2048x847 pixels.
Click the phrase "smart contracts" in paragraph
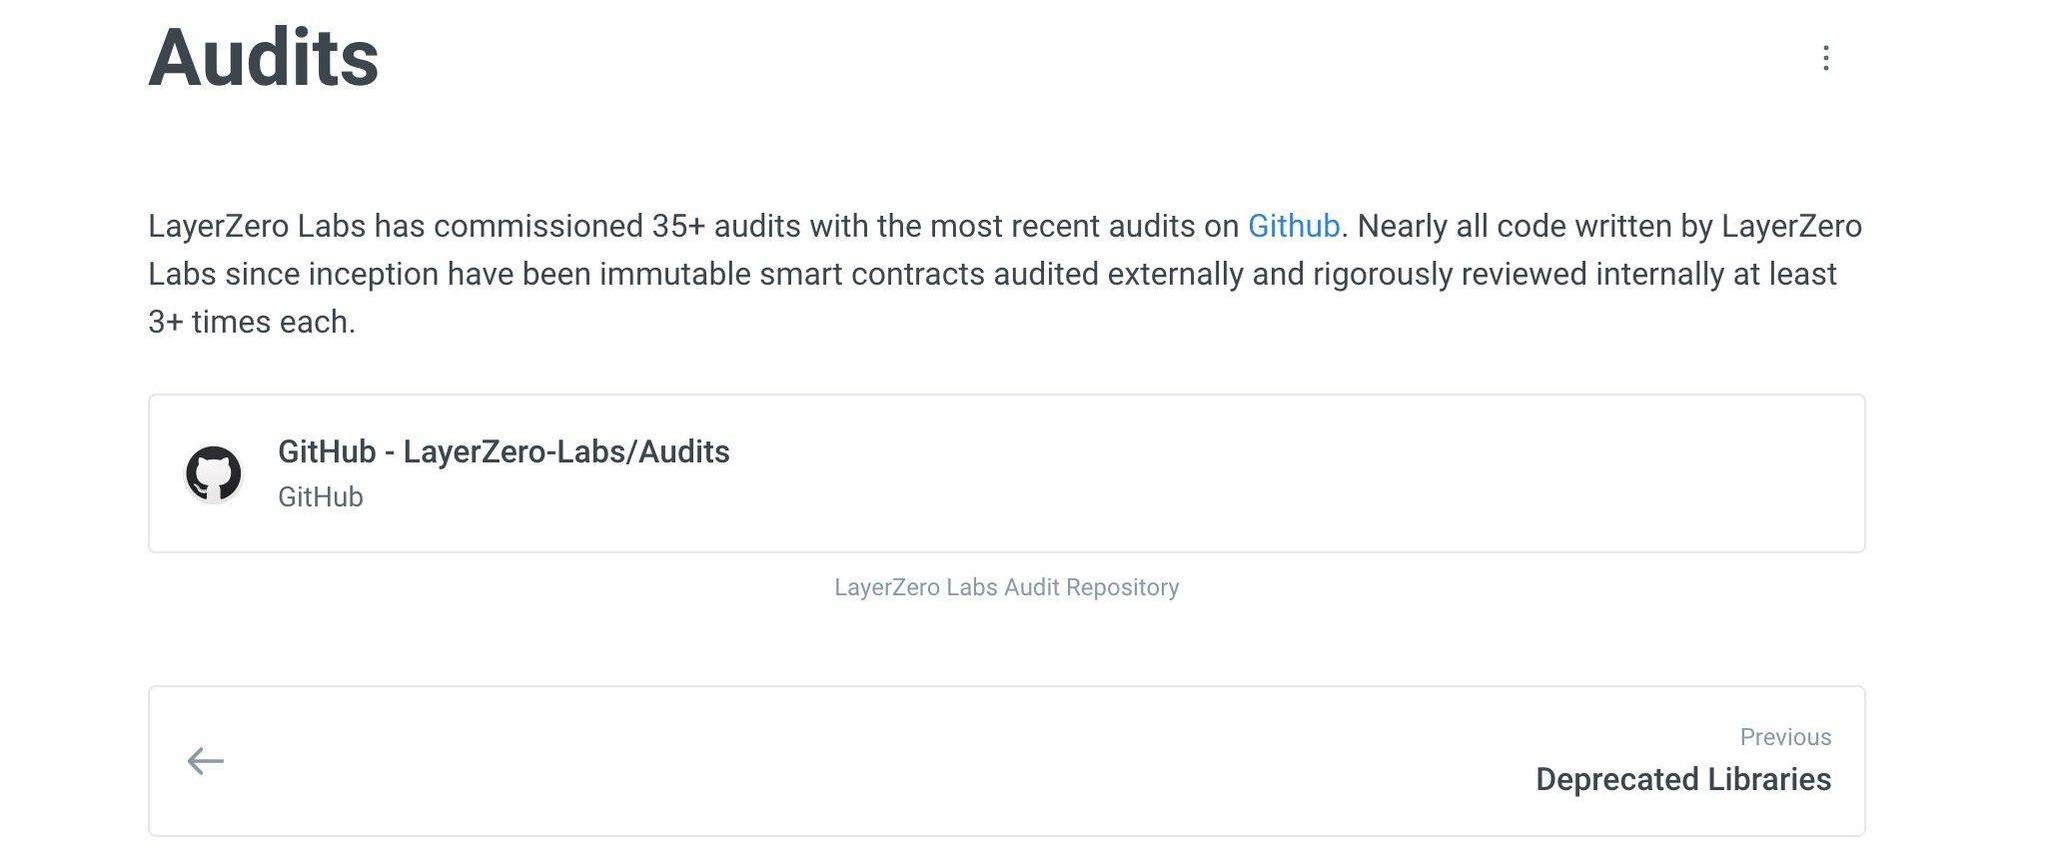click(x=871, y=274)
